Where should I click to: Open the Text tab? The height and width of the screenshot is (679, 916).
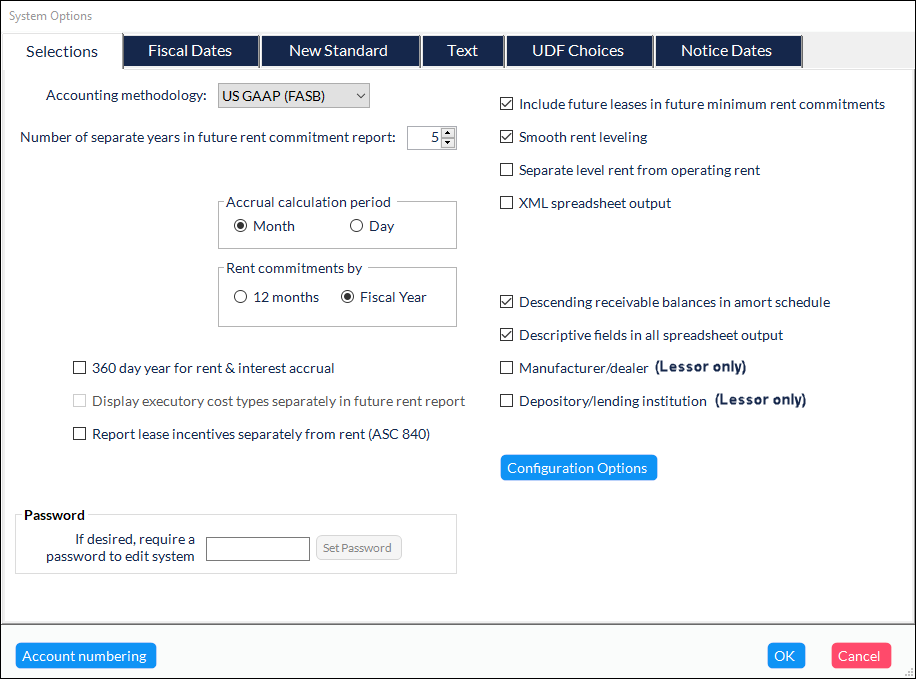pos(462,51)
